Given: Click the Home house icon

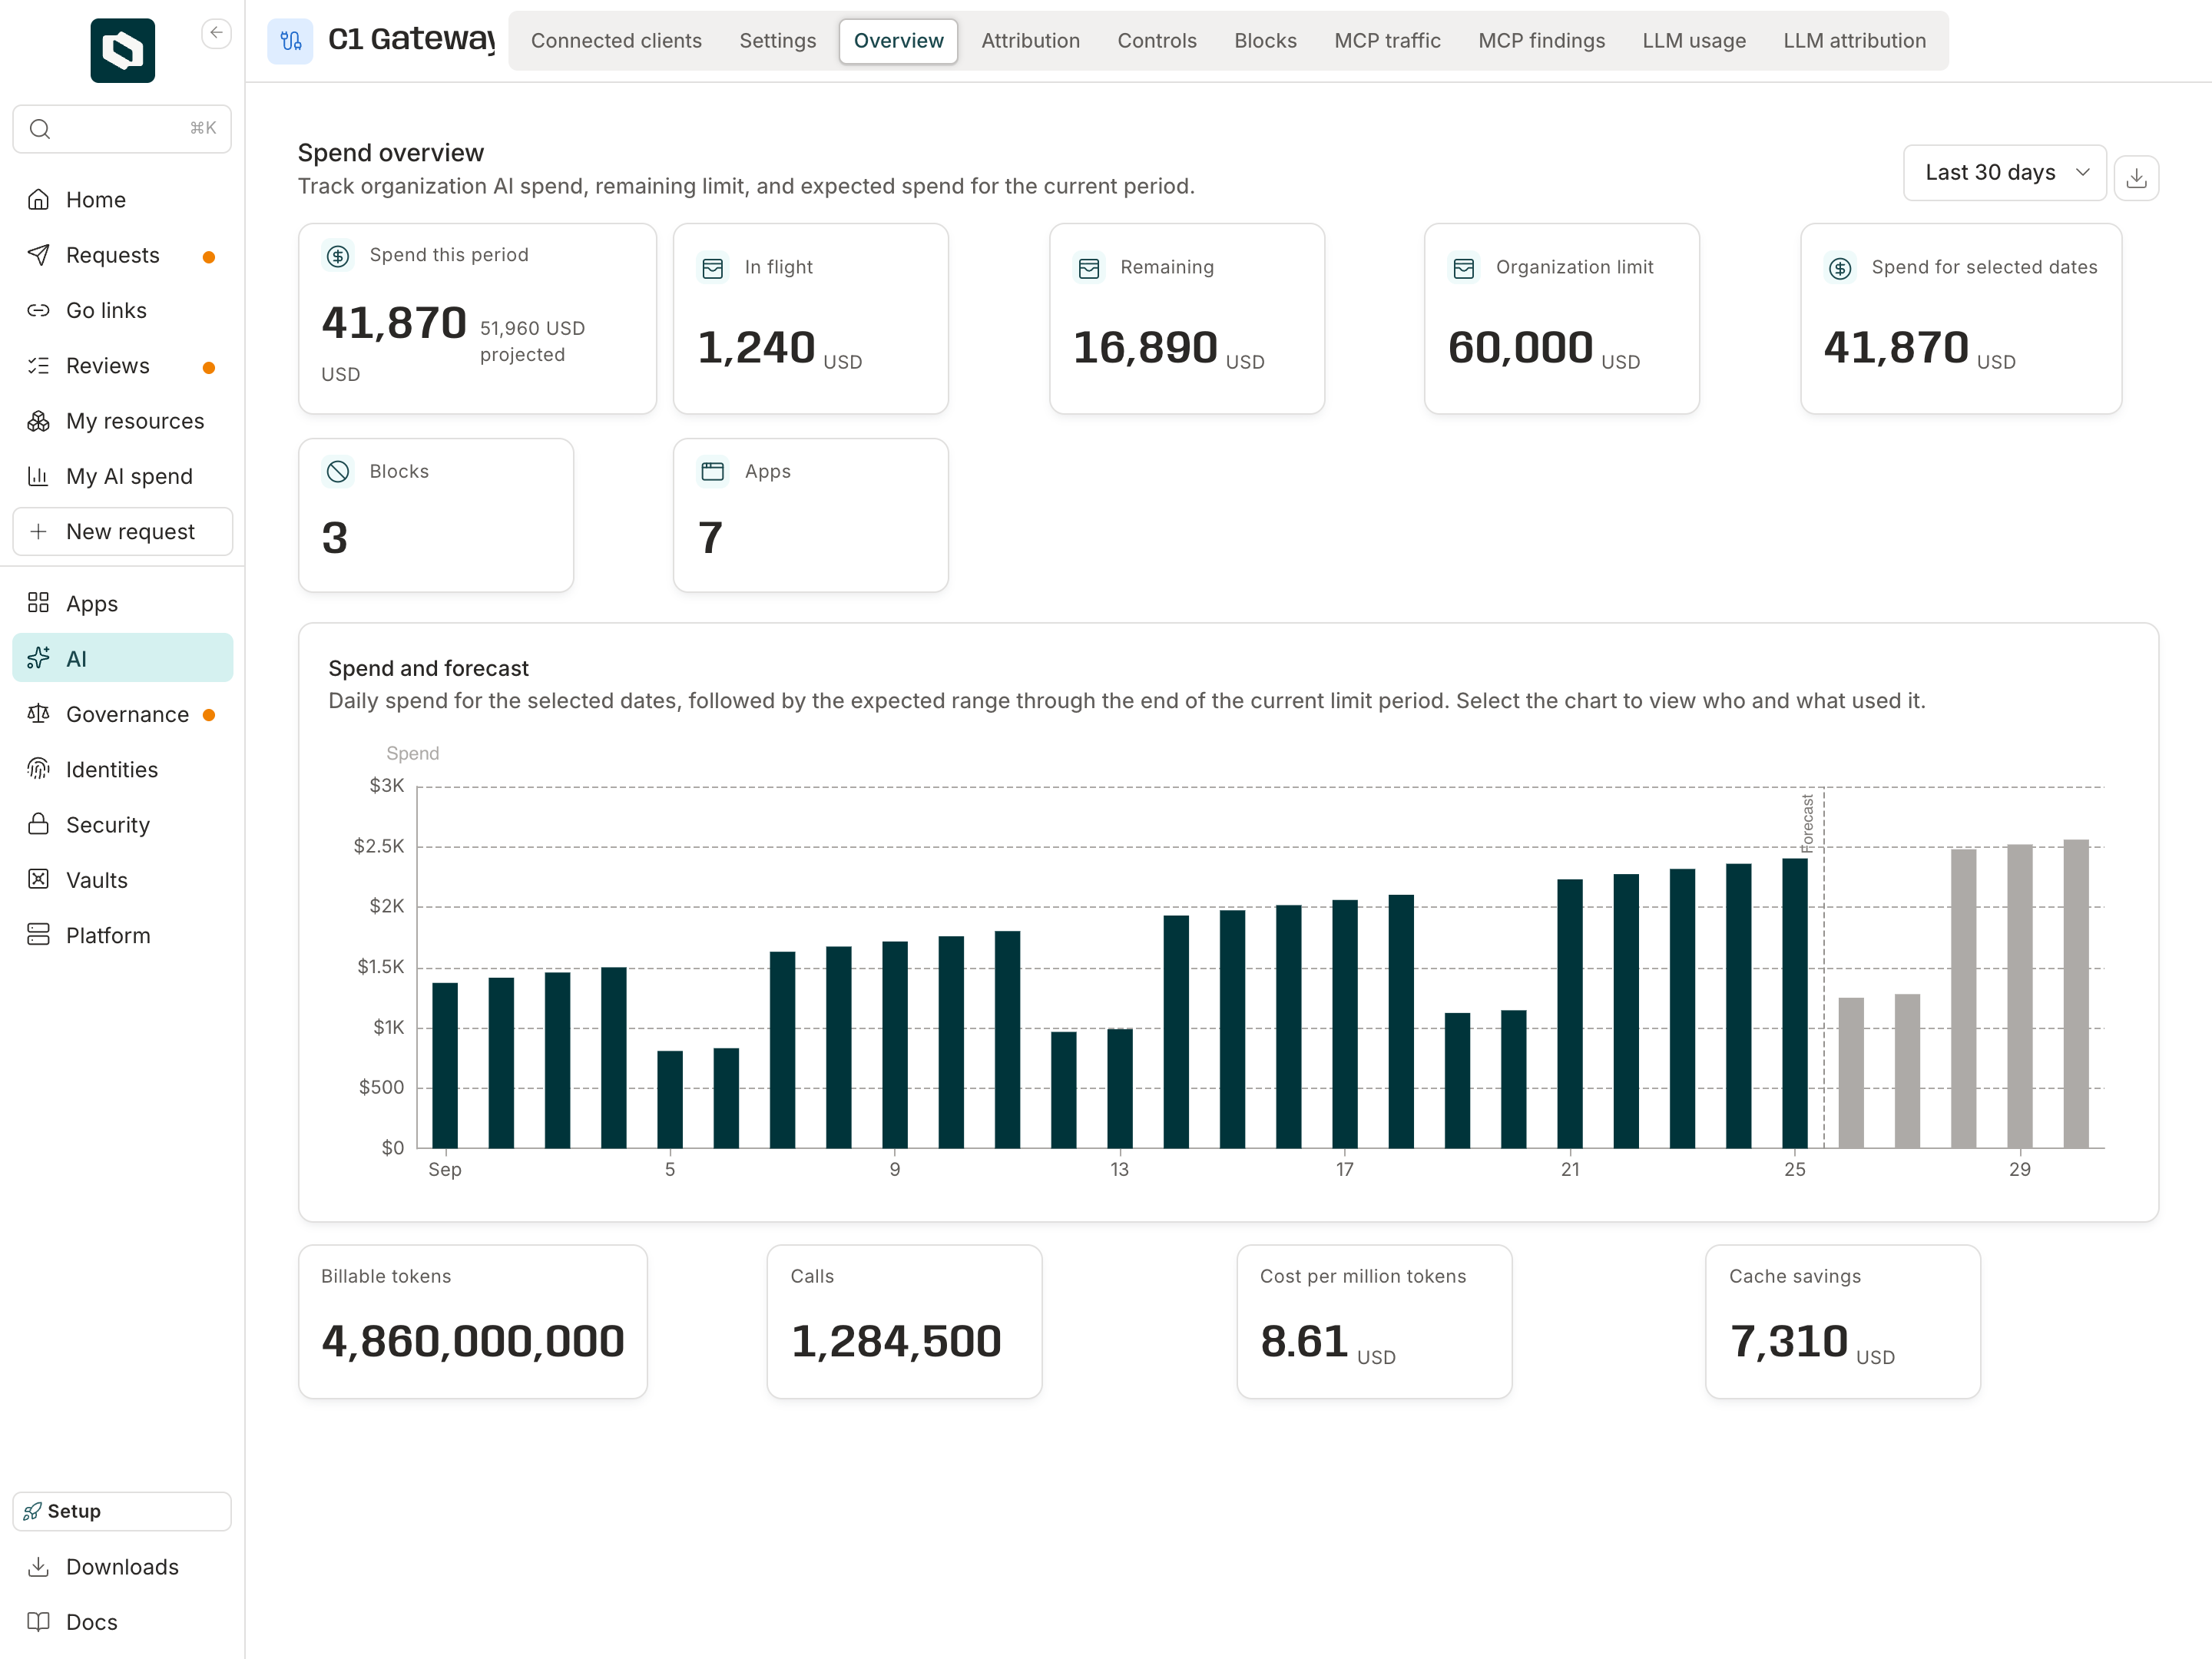Looking at the screenshot, I should [x=38, y=200].
